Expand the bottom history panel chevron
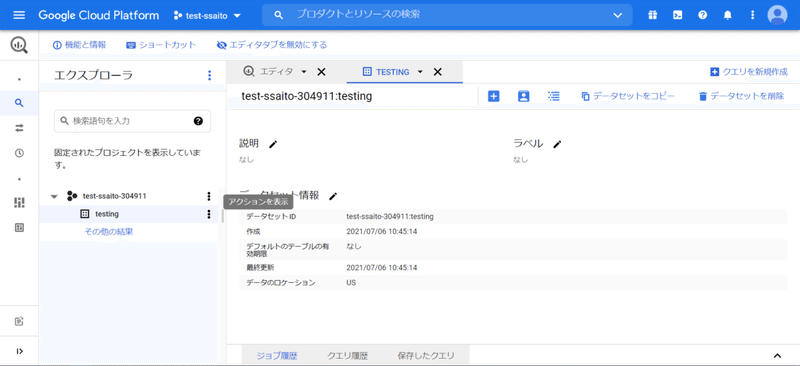The width and height of the screenshot is (800, 366). (x=777, y=356)
